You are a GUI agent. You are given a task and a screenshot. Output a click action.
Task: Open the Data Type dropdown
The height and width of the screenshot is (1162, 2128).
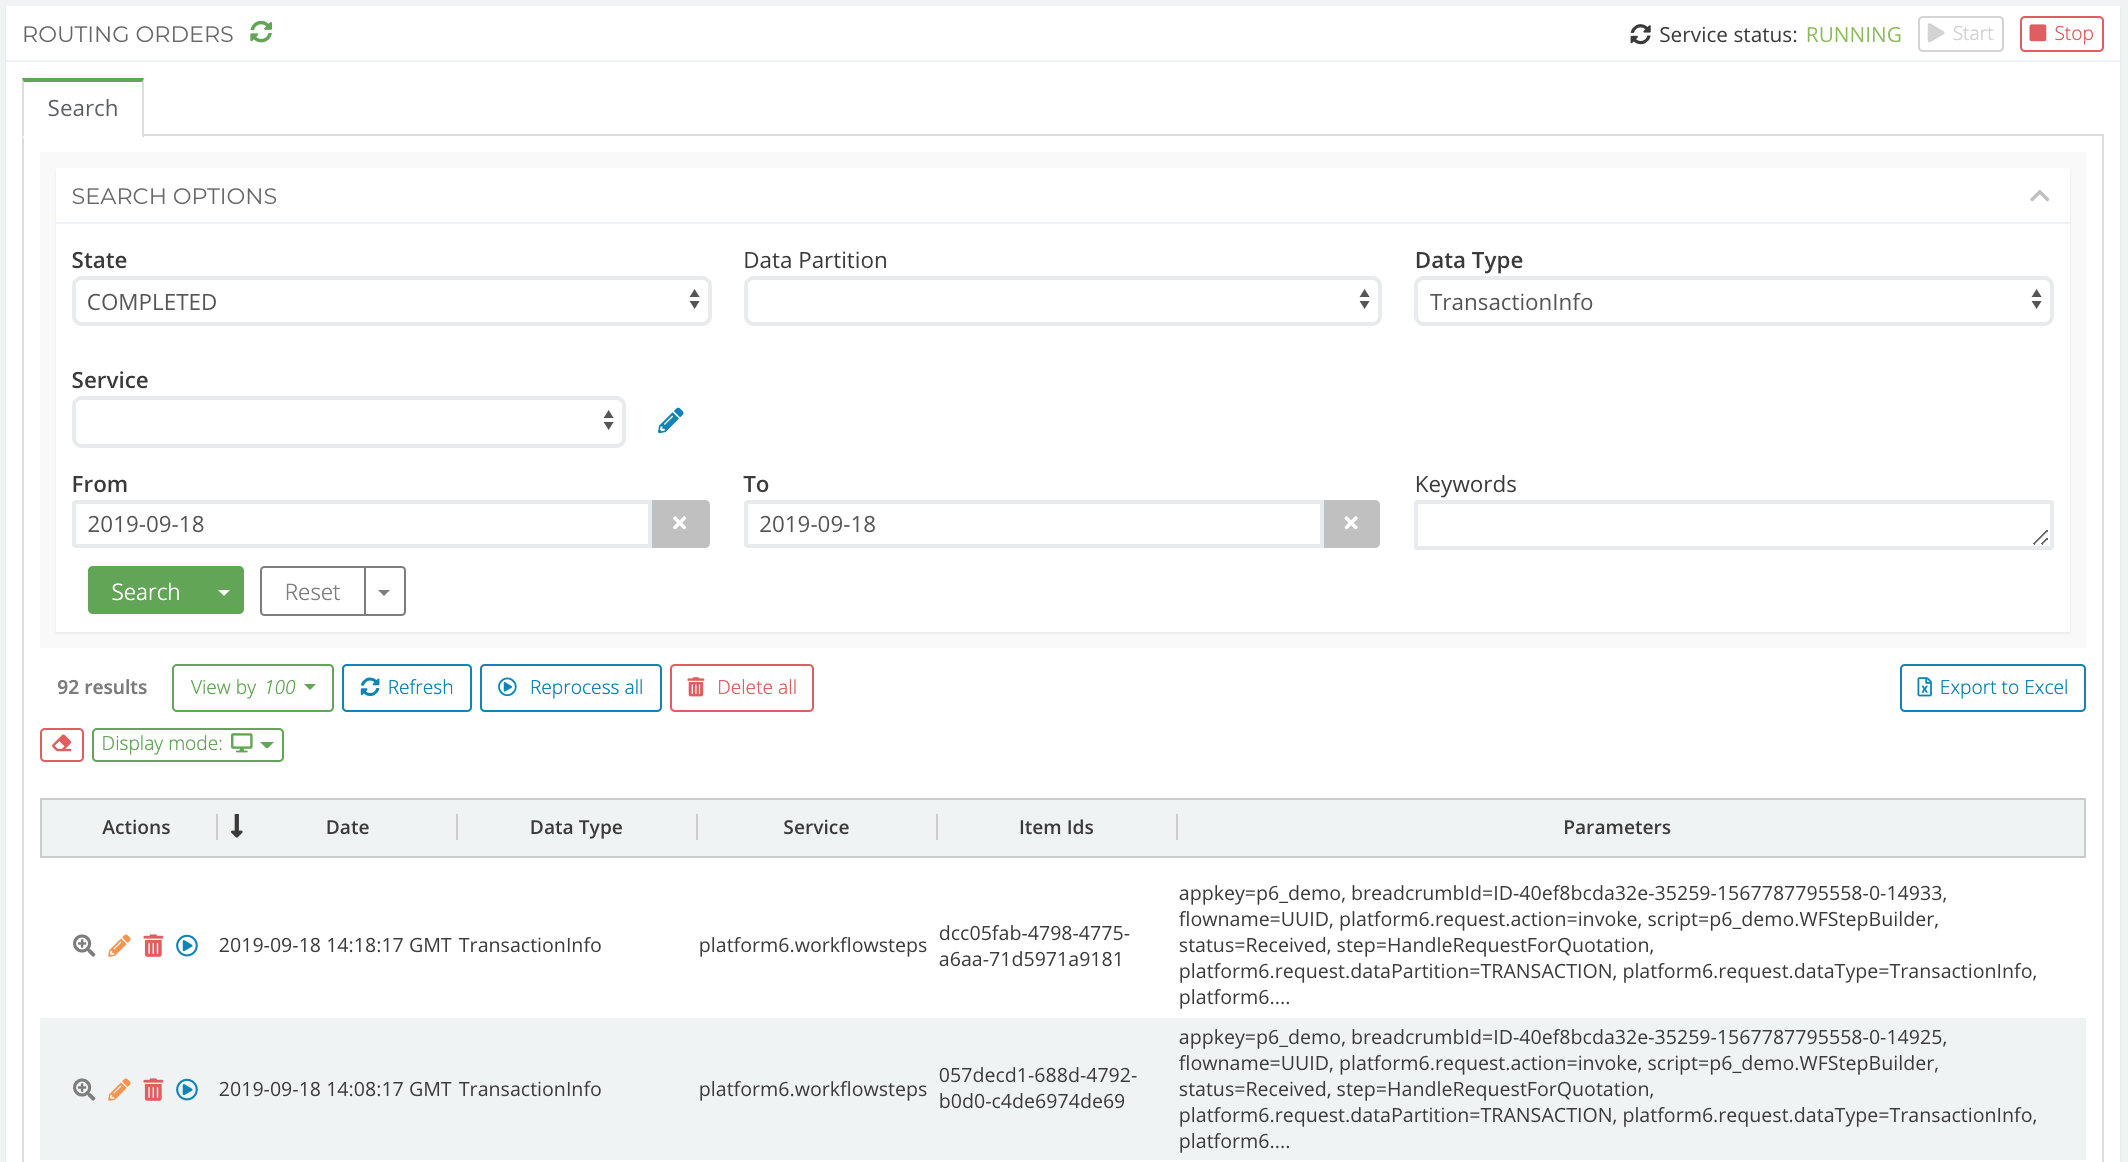[1733, 301]
